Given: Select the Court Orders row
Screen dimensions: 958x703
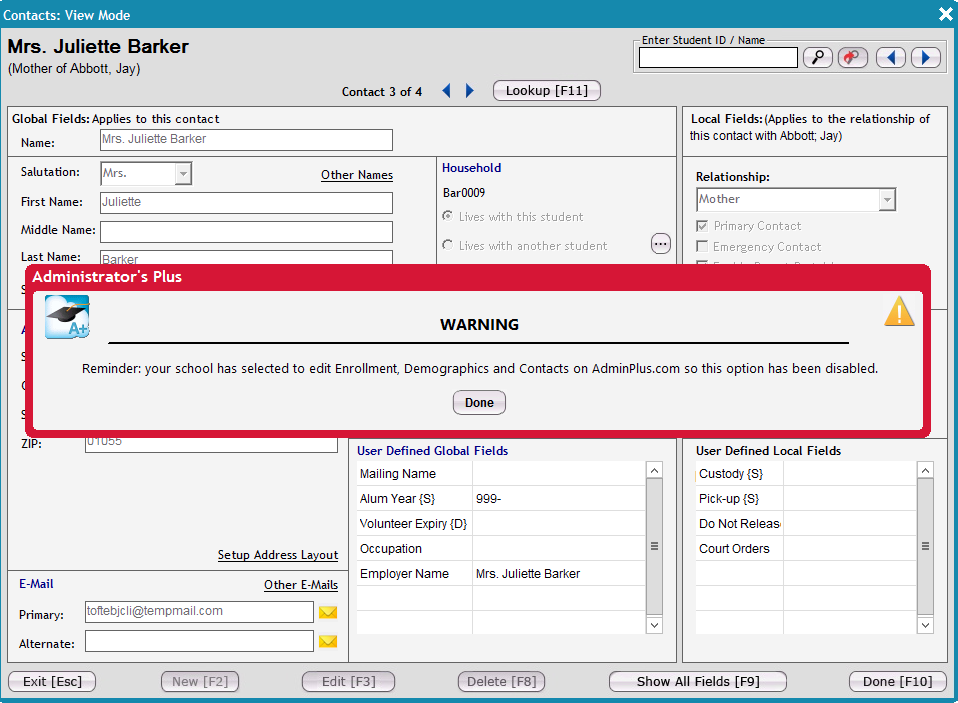Looking at the screenshot, I should click(x=805, y=548).
